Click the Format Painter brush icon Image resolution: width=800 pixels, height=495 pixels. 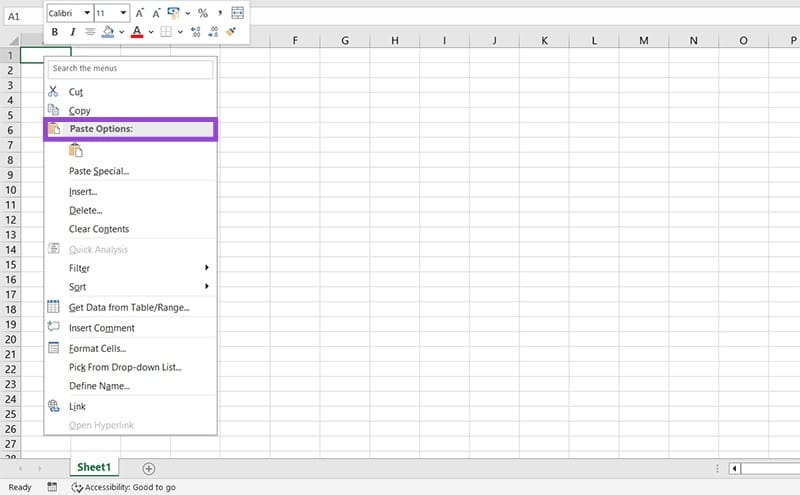[231, 32]
